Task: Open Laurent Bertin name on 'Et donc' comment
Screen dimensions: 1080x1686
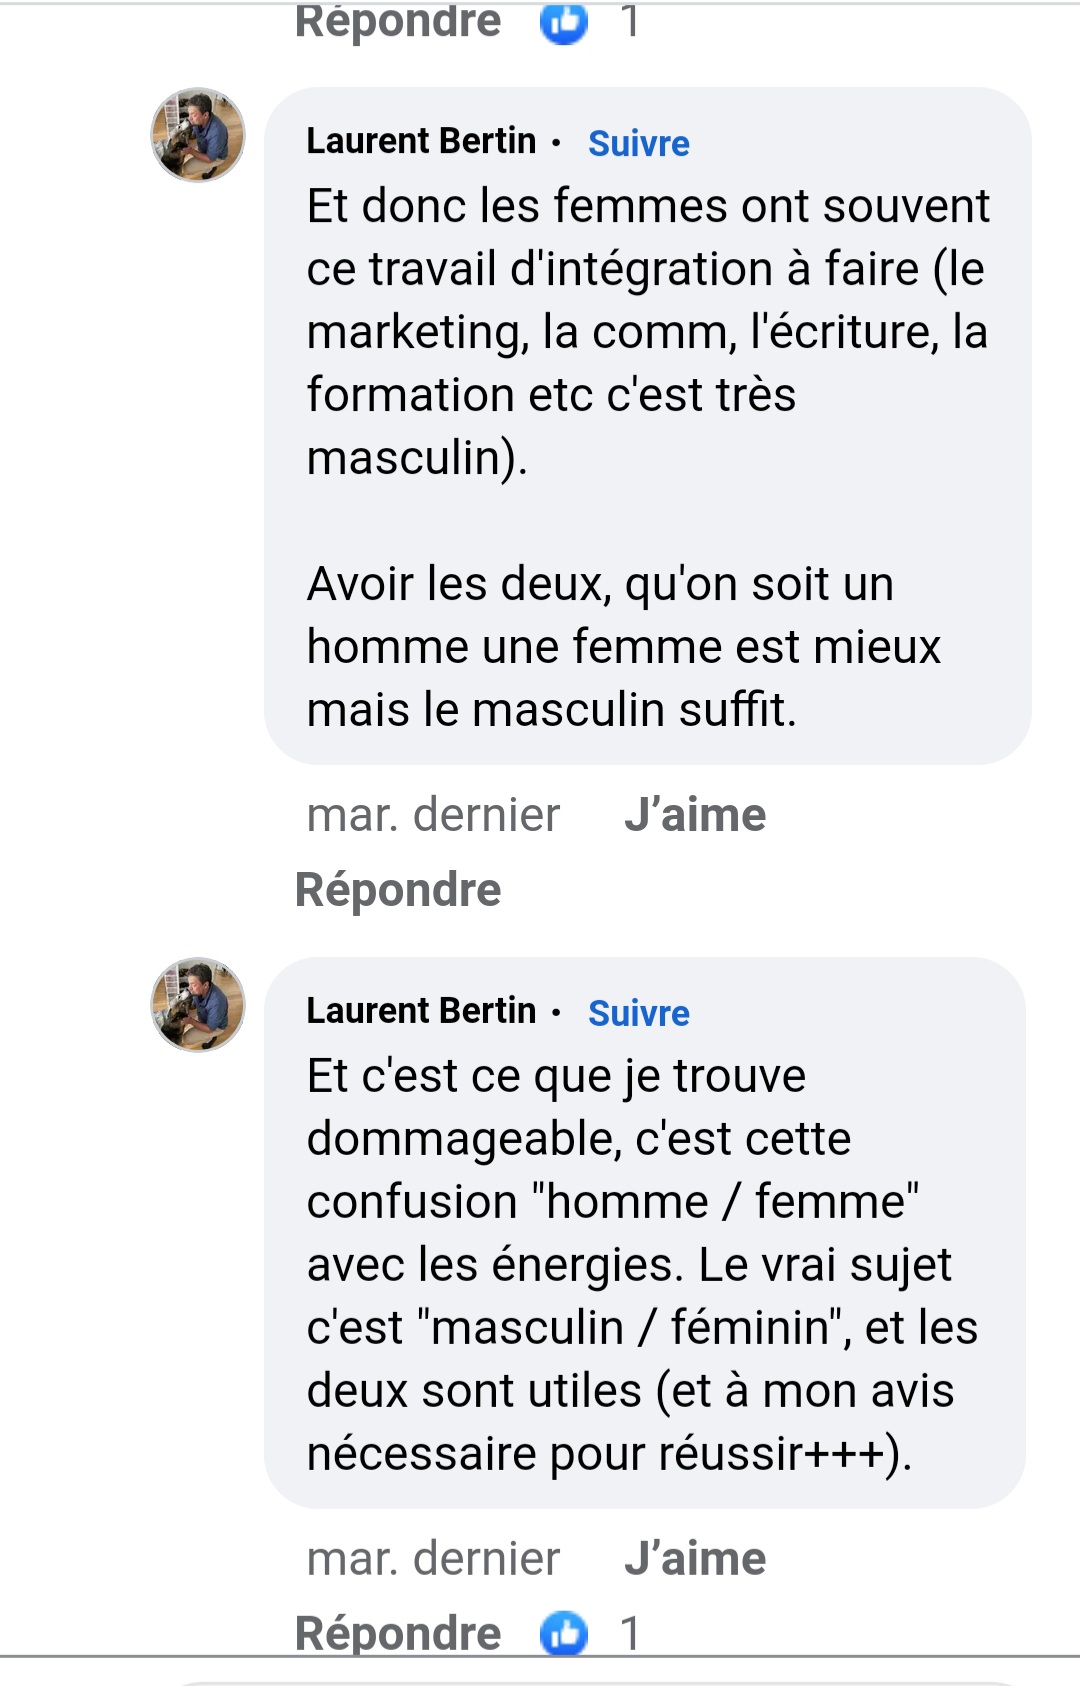Action: [421, 142]
